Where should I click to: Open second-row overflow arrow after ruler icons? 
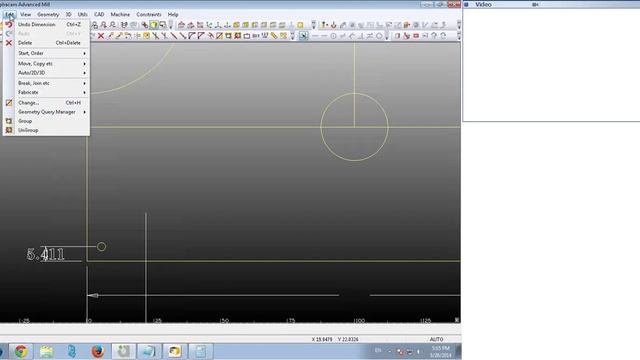(292, 36)
